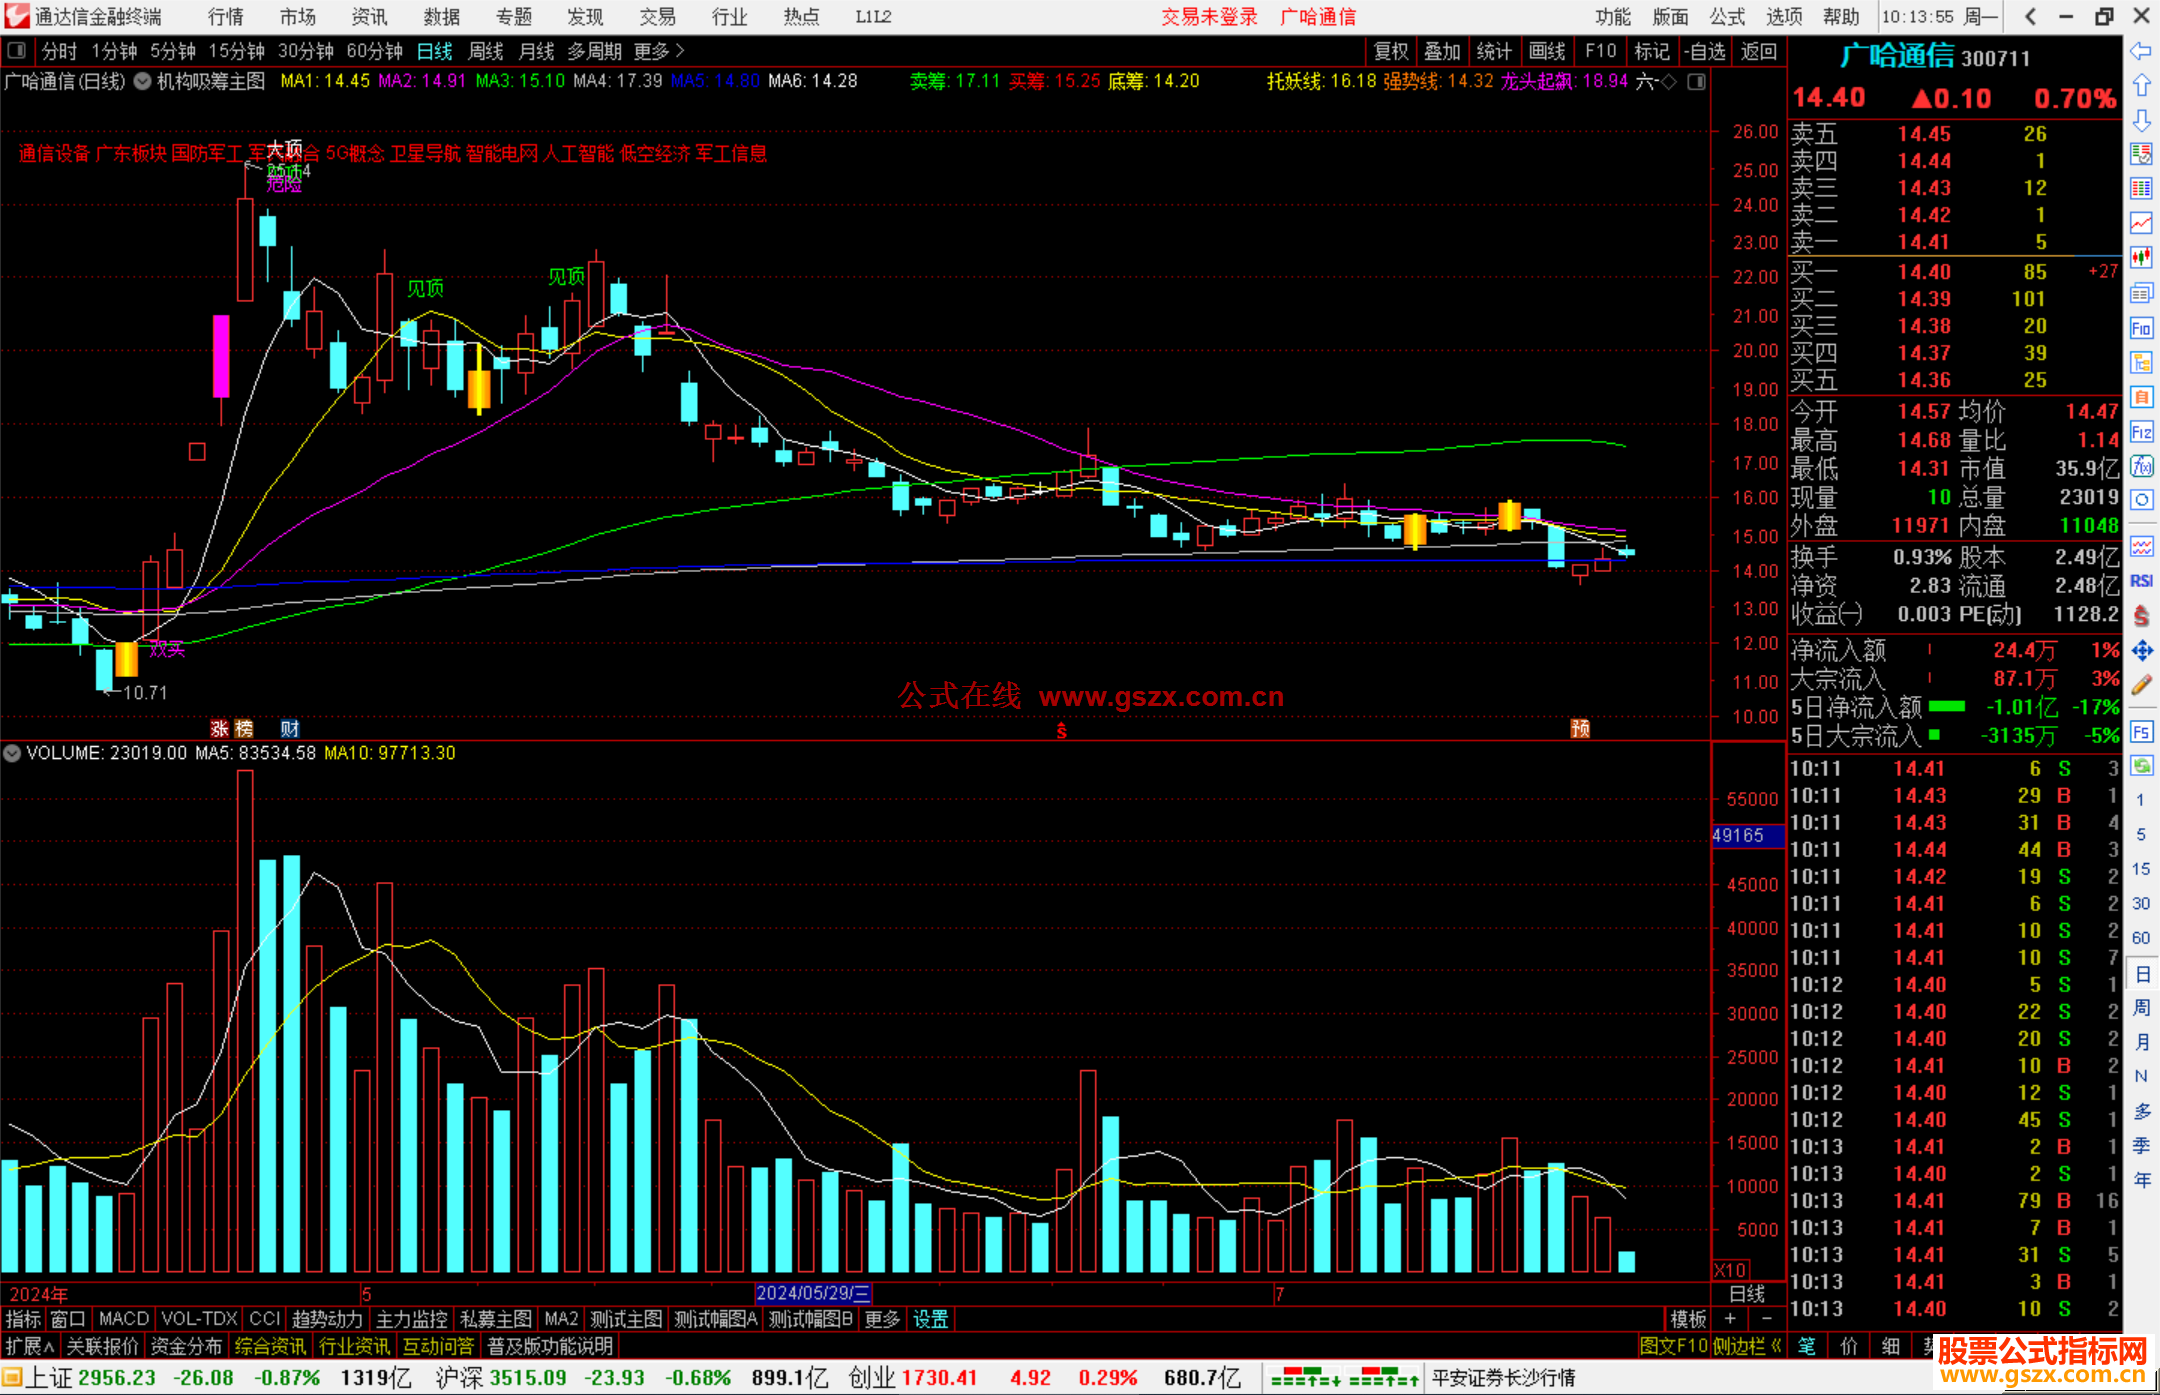The image size is (2160, 1395).
Task: Click the blue four-way move arrows icon
Action: (x=2141, y=651)
